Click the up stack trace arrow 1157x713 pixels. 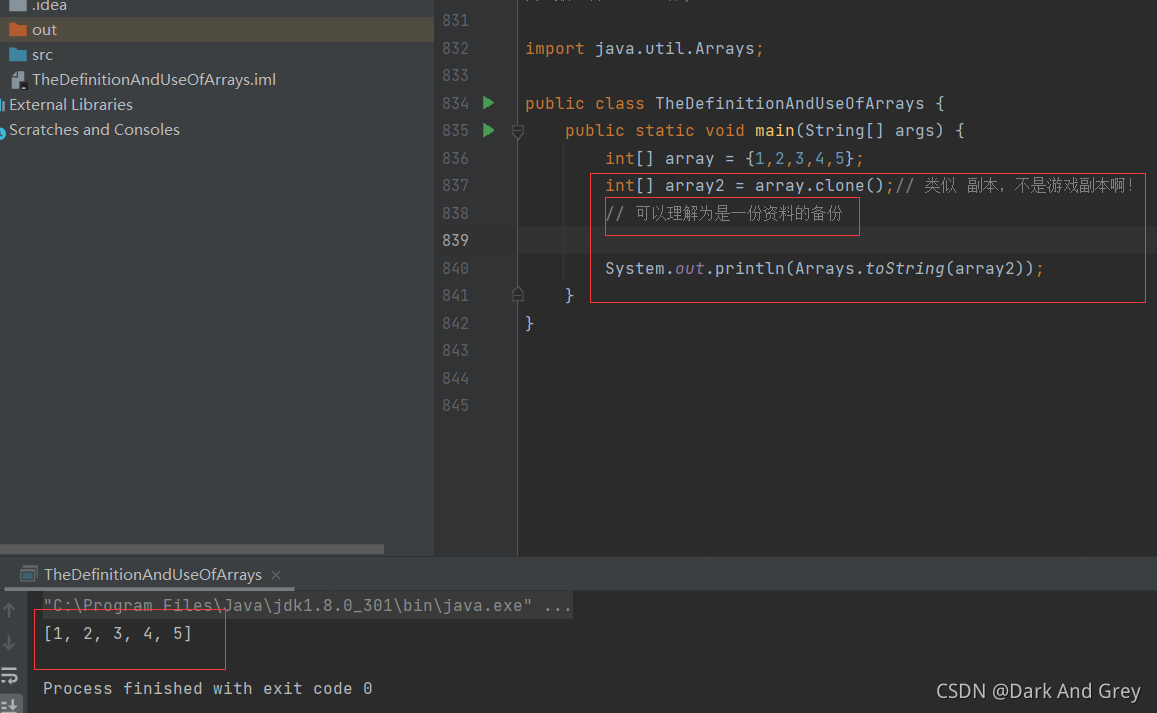click(10, 610)
